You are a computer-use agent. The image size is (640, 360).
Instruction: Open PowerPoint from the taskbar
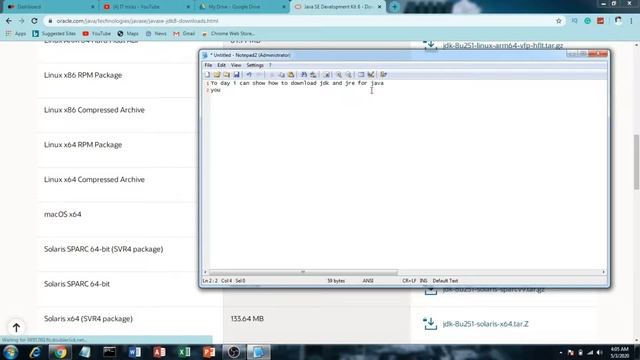pyautogui.click(x=209, y=352)
